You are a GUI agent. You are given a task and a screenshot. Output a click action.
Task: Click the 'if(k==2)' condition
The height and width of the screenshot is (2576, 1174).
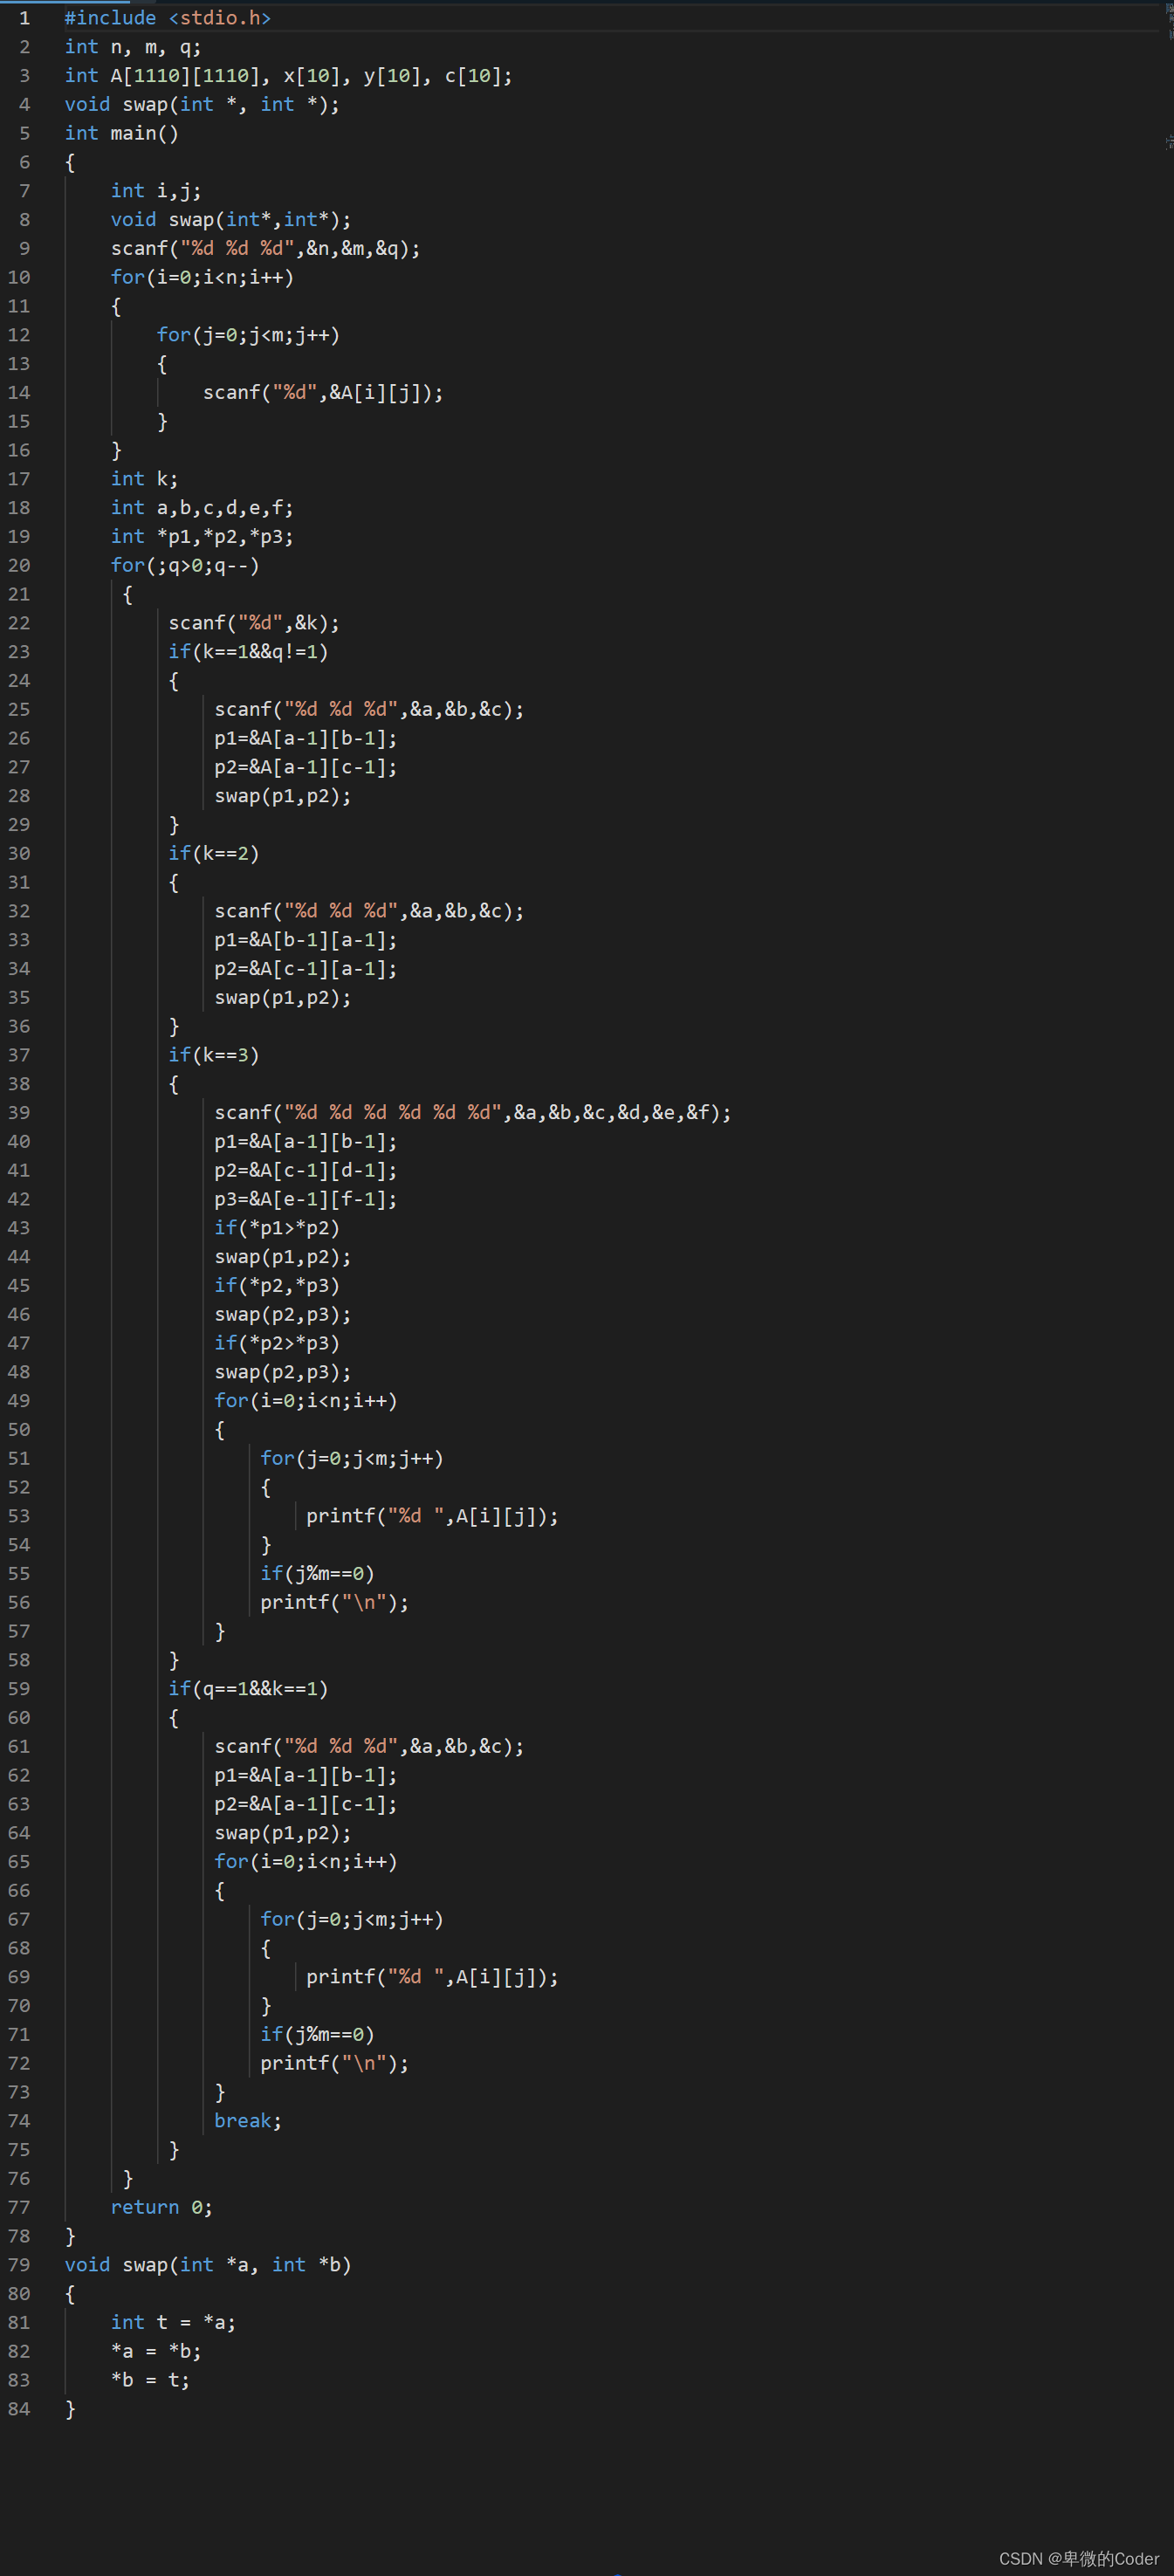pos(214,853)
